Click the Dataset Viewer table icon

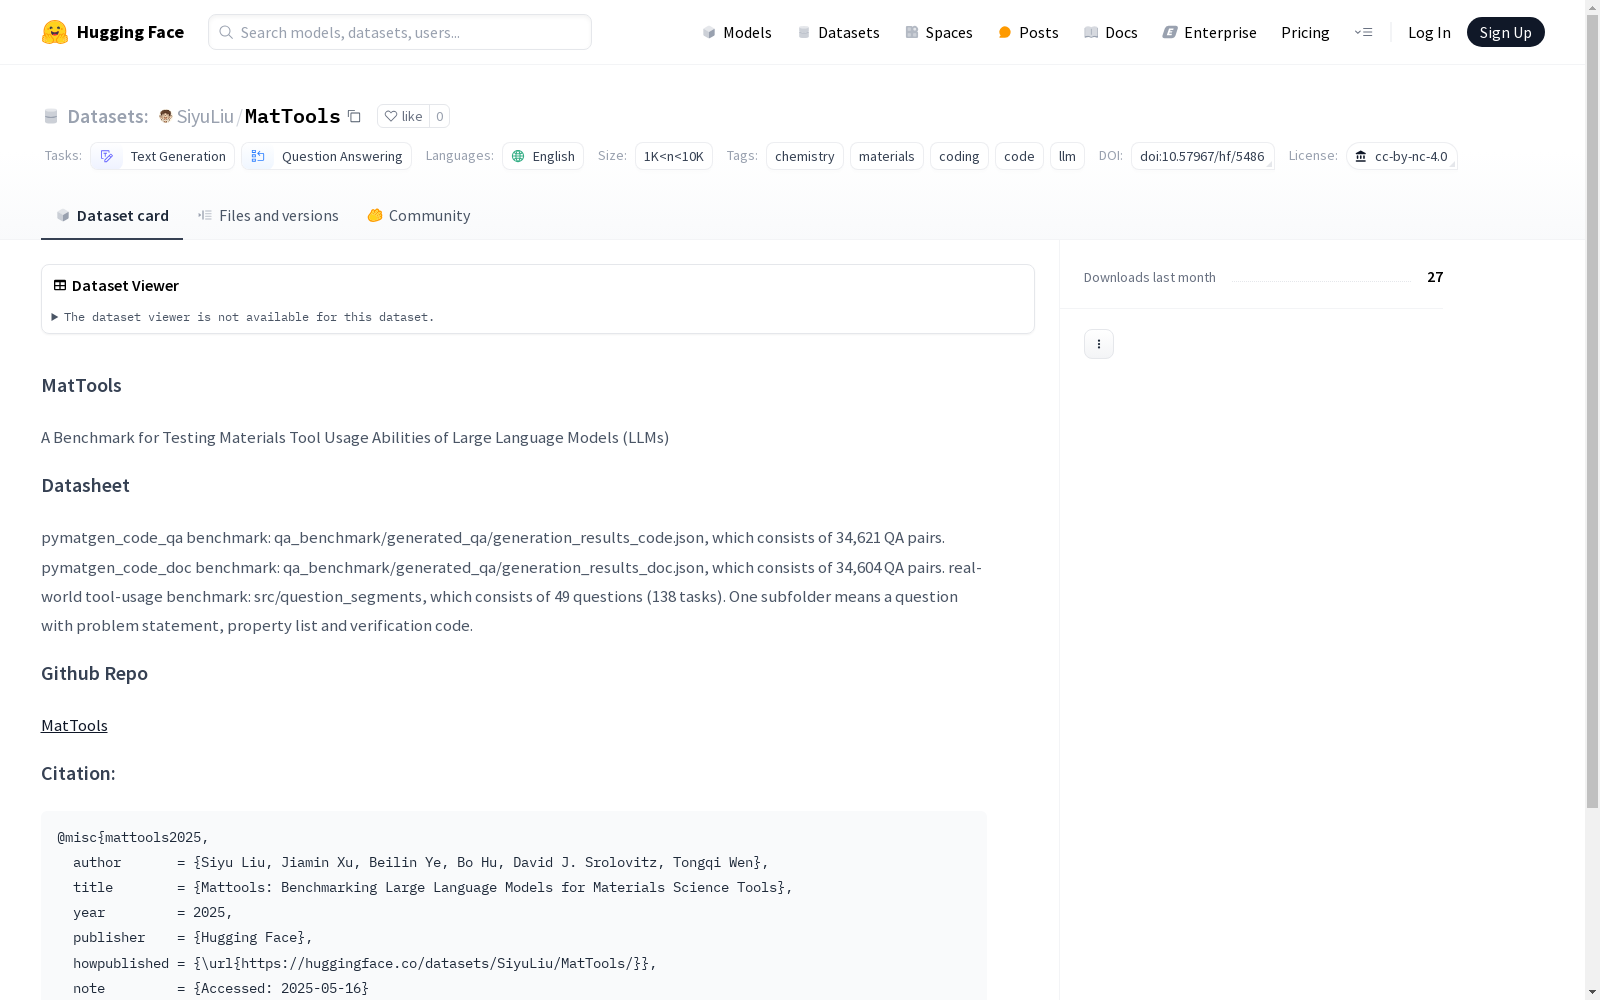[60, 285]
